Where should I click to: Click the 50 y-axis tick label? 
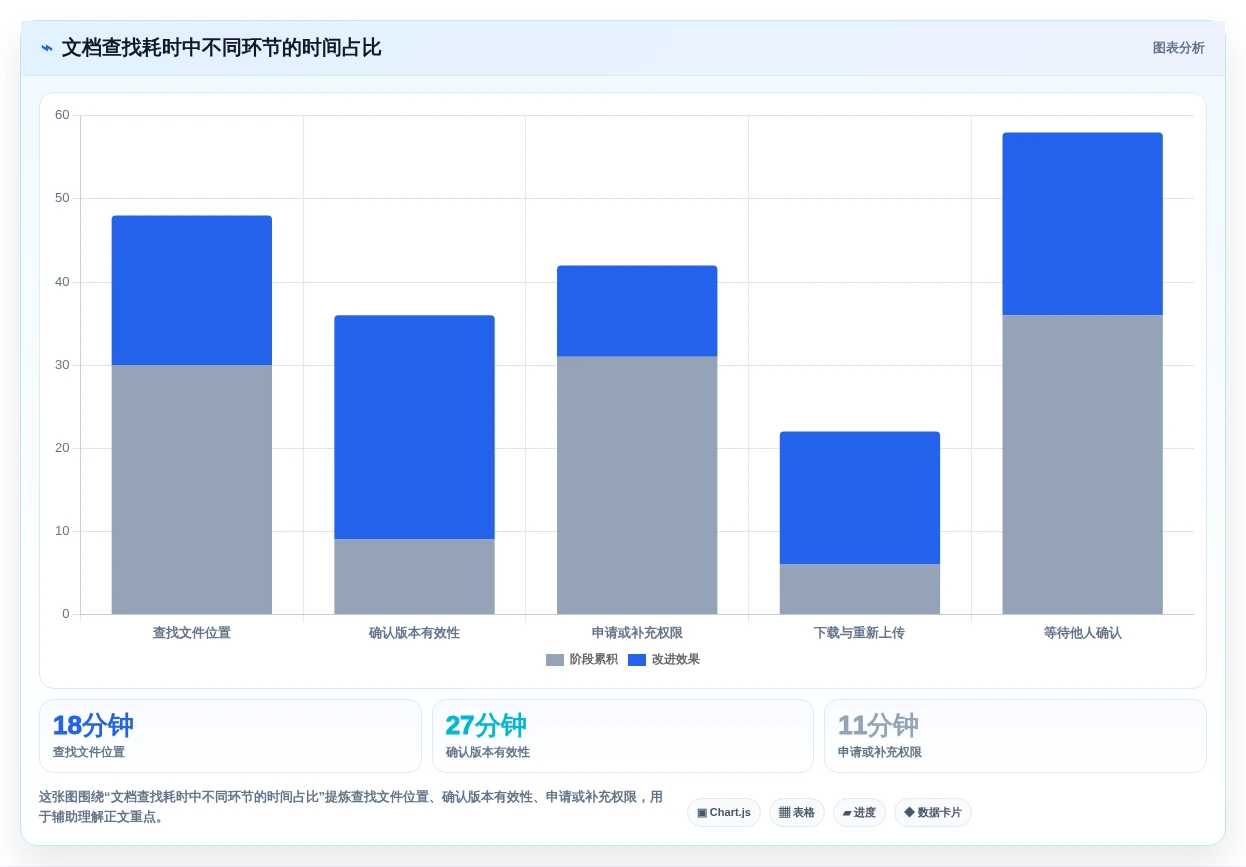tap(62, 198)
